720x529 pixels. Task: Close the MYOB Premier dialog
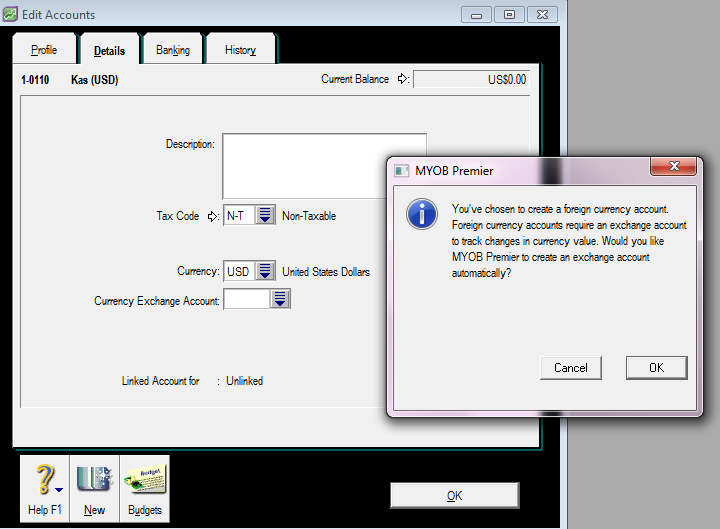click(674, 166)
